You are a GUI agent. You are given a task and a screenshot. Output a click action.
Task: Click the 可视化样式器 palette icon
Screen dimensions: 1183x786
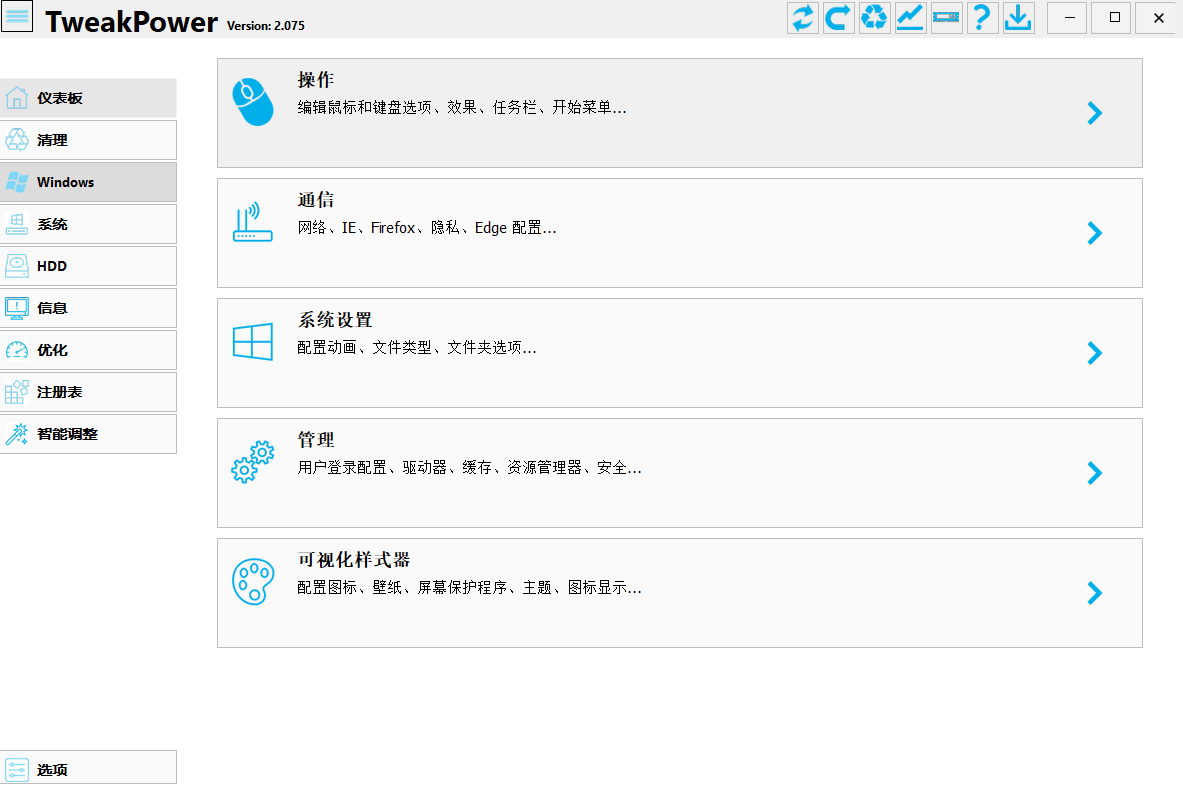[252, 581]
